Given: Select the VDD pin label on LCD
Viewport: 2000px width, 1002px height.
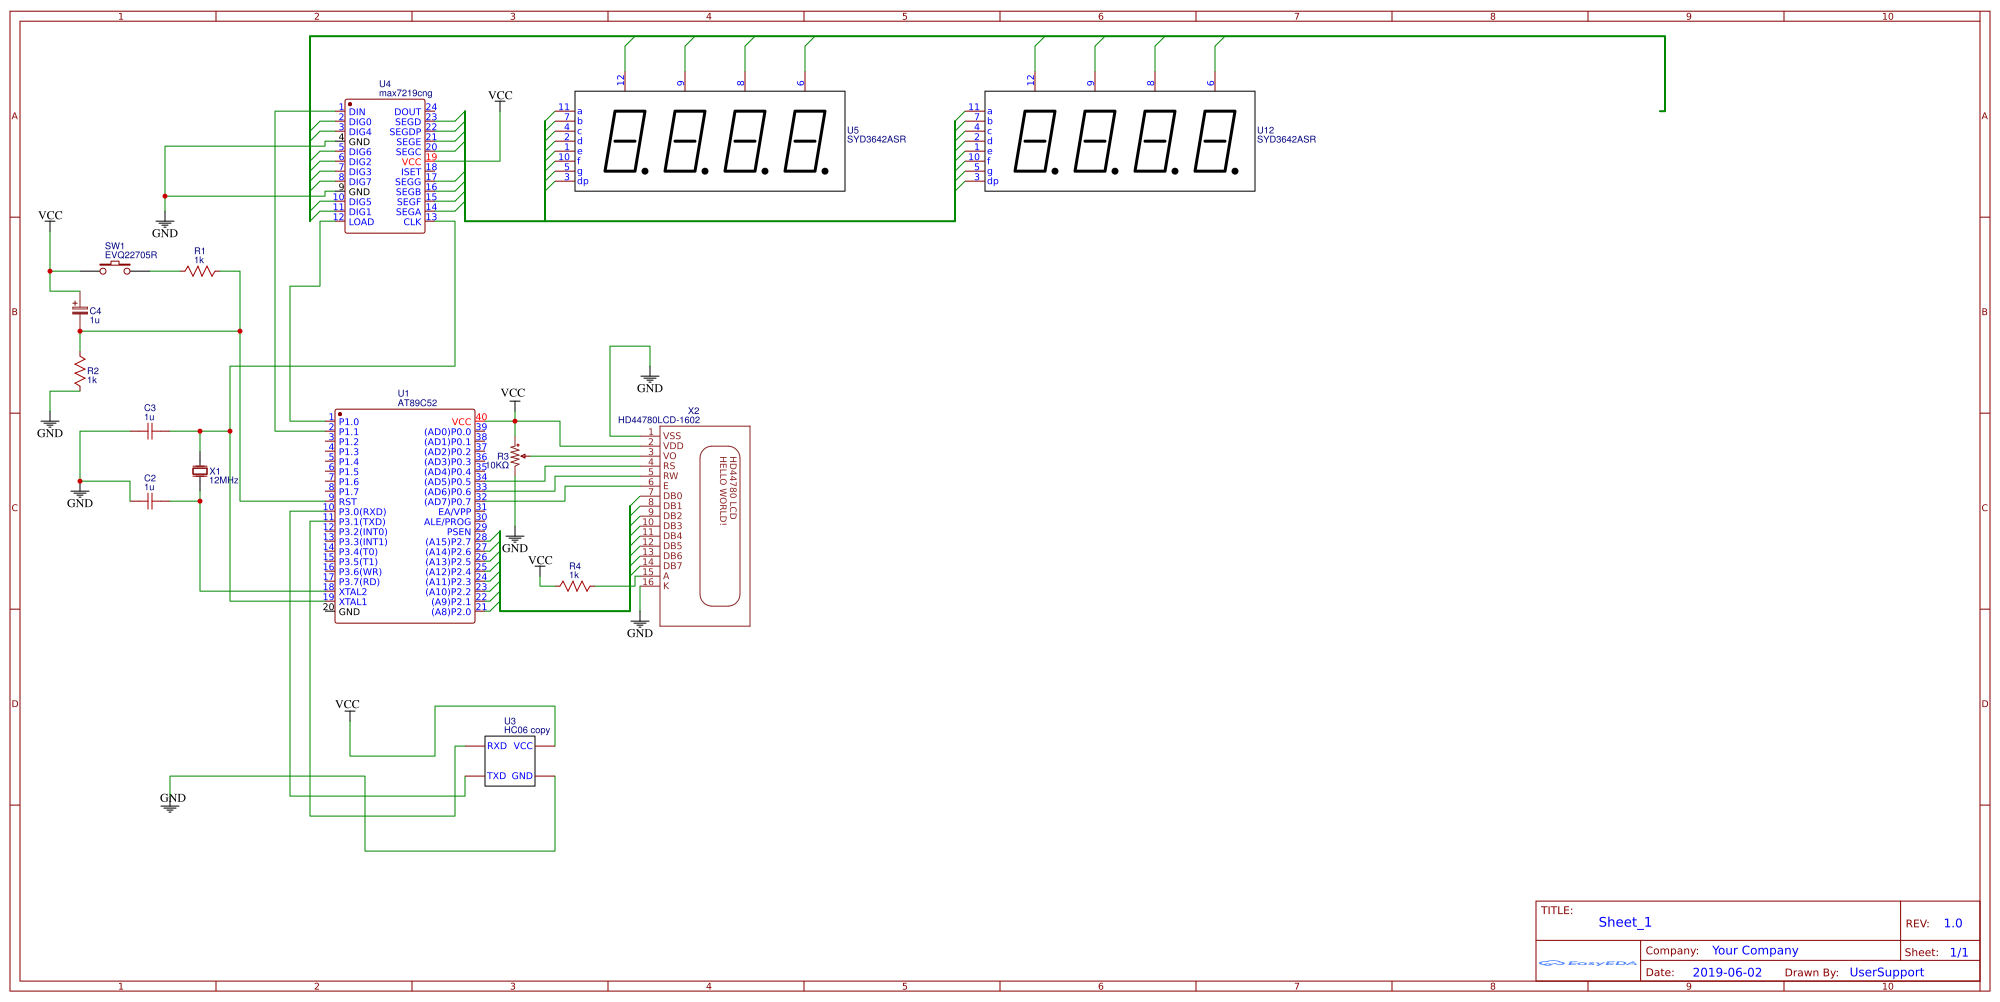Looking at the screenshot, I should coord(673,446).
